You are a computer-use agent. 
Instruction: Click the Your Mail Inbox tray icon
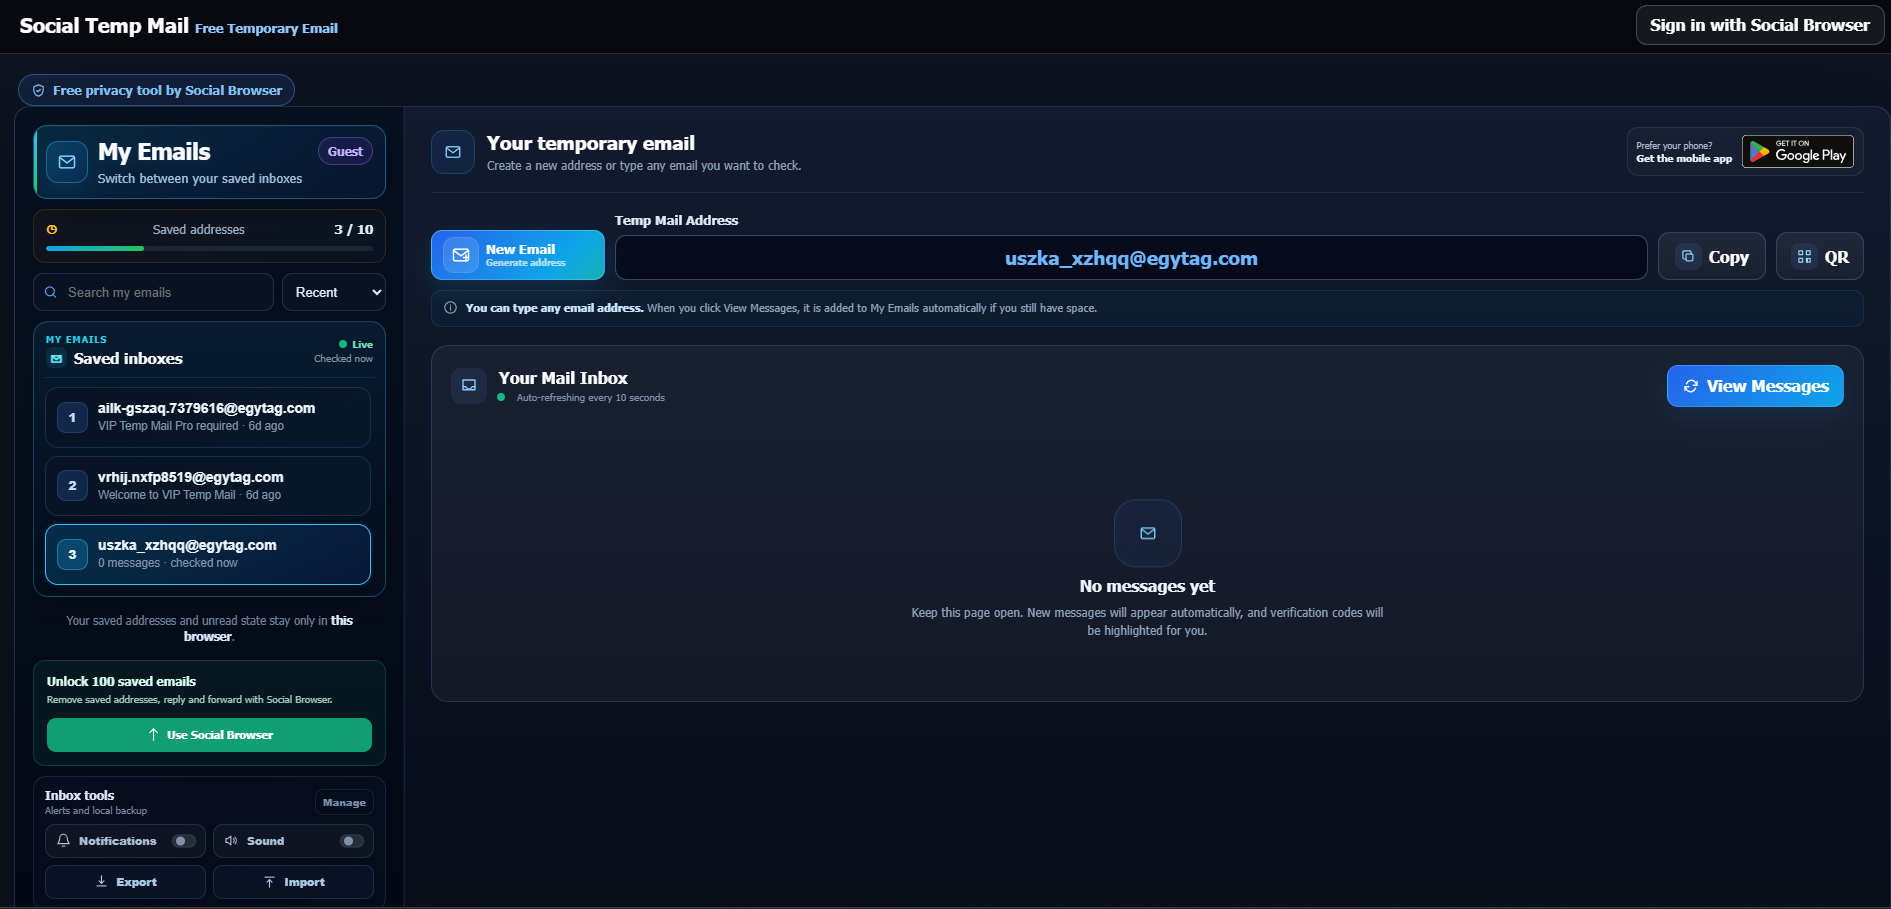(x=469, y=385)
